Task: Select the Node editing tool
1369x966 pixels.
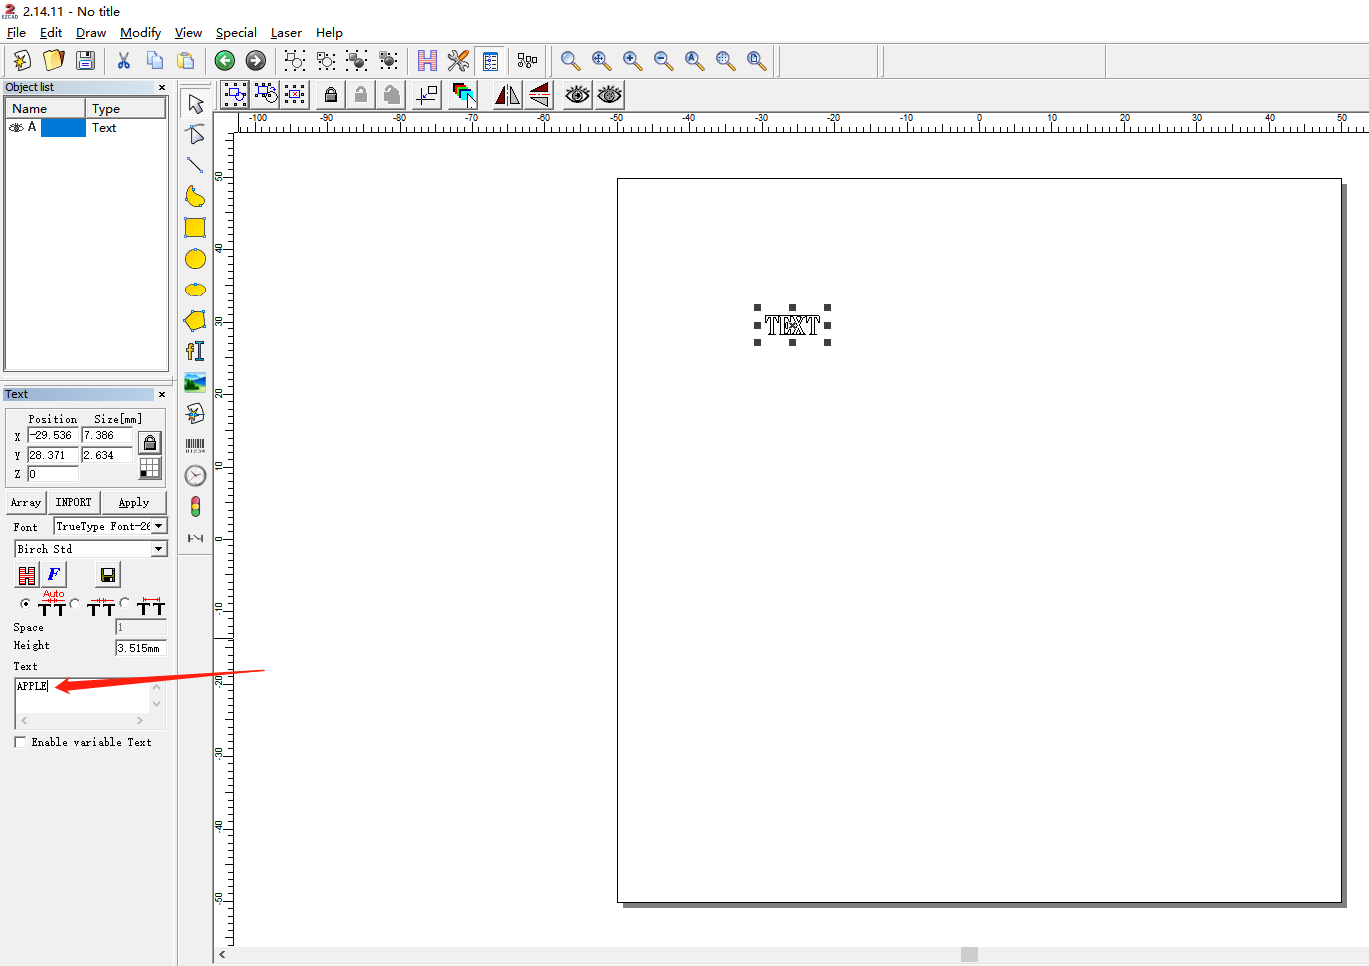Action: coord(195,134)
